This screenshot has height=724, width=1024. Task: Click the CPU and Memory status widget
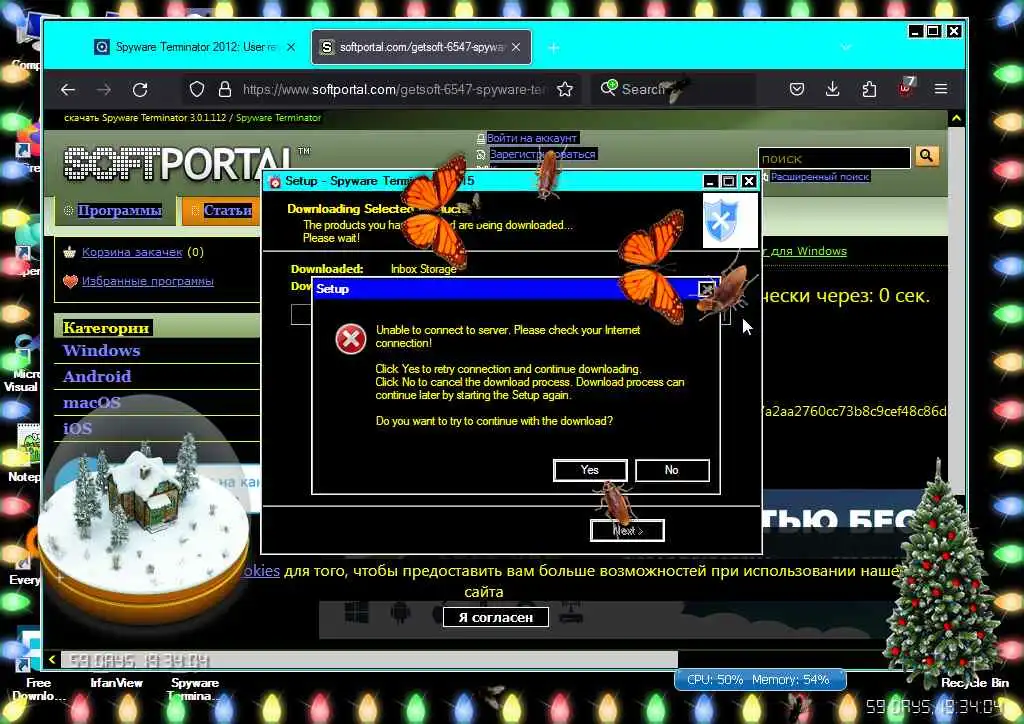(760, 680)
